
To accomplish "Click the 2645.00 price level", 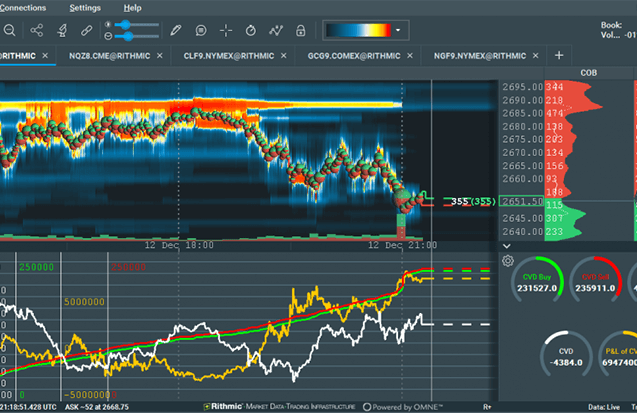I will (x=522, y=218).
